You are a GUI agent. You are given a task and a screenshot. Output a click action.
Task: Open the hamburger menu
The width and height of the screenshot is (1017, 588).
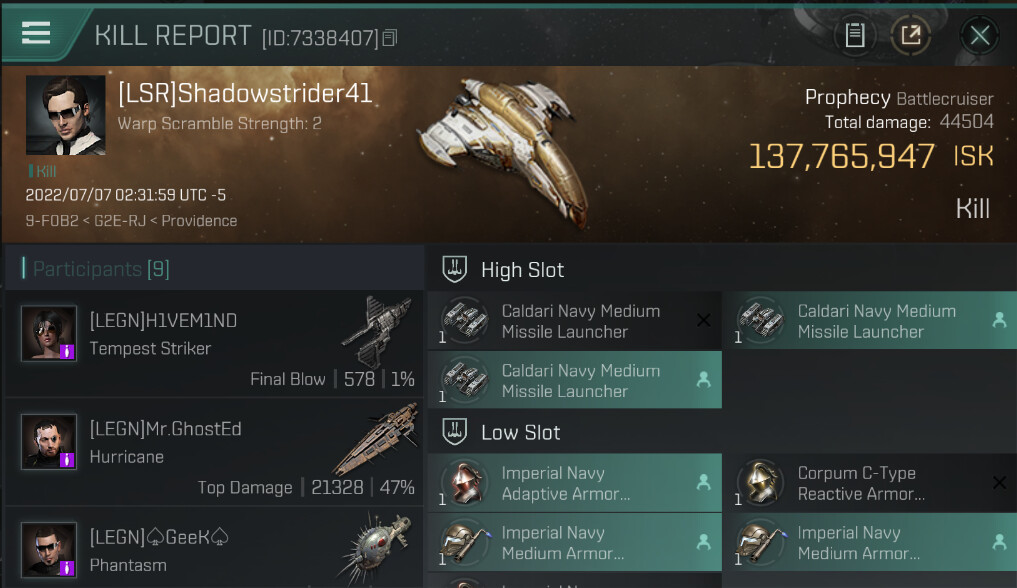coord(36,33)
